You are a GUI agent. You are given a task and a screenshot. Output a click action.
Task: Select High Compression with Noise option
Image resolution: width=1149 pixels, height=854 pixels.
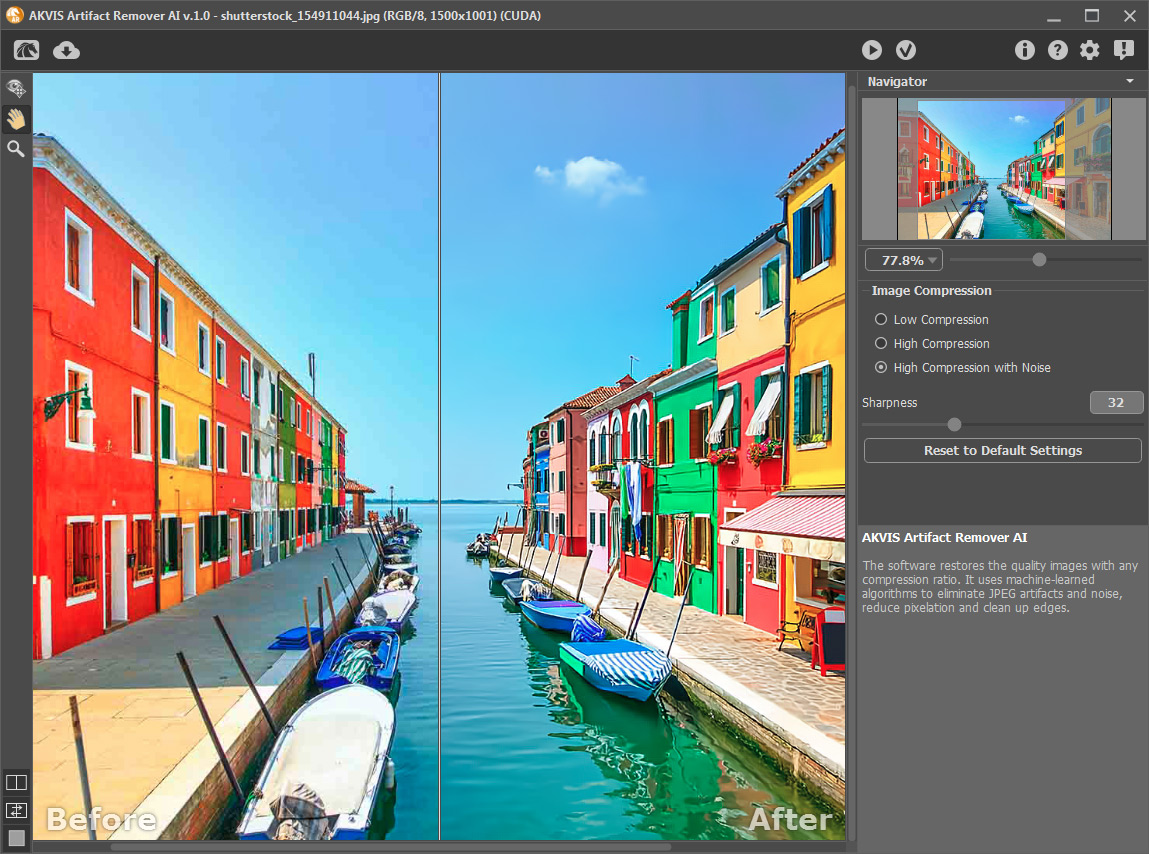(881, 368)
